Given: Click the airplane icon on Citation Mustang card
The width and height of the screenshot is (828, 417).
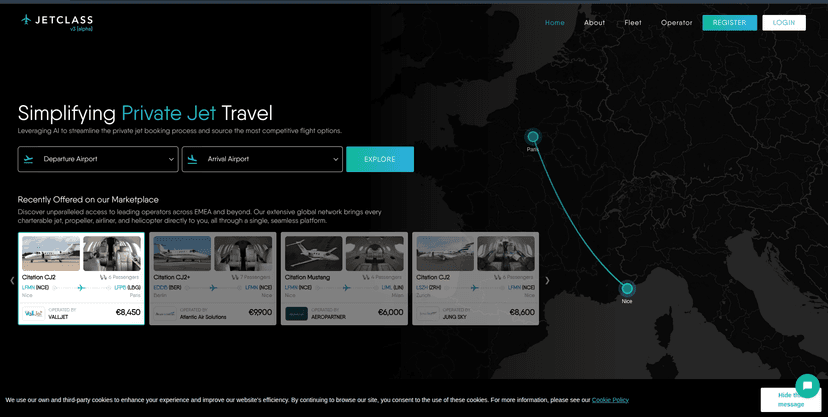Looking at the screenshot, I should (344, 288).
